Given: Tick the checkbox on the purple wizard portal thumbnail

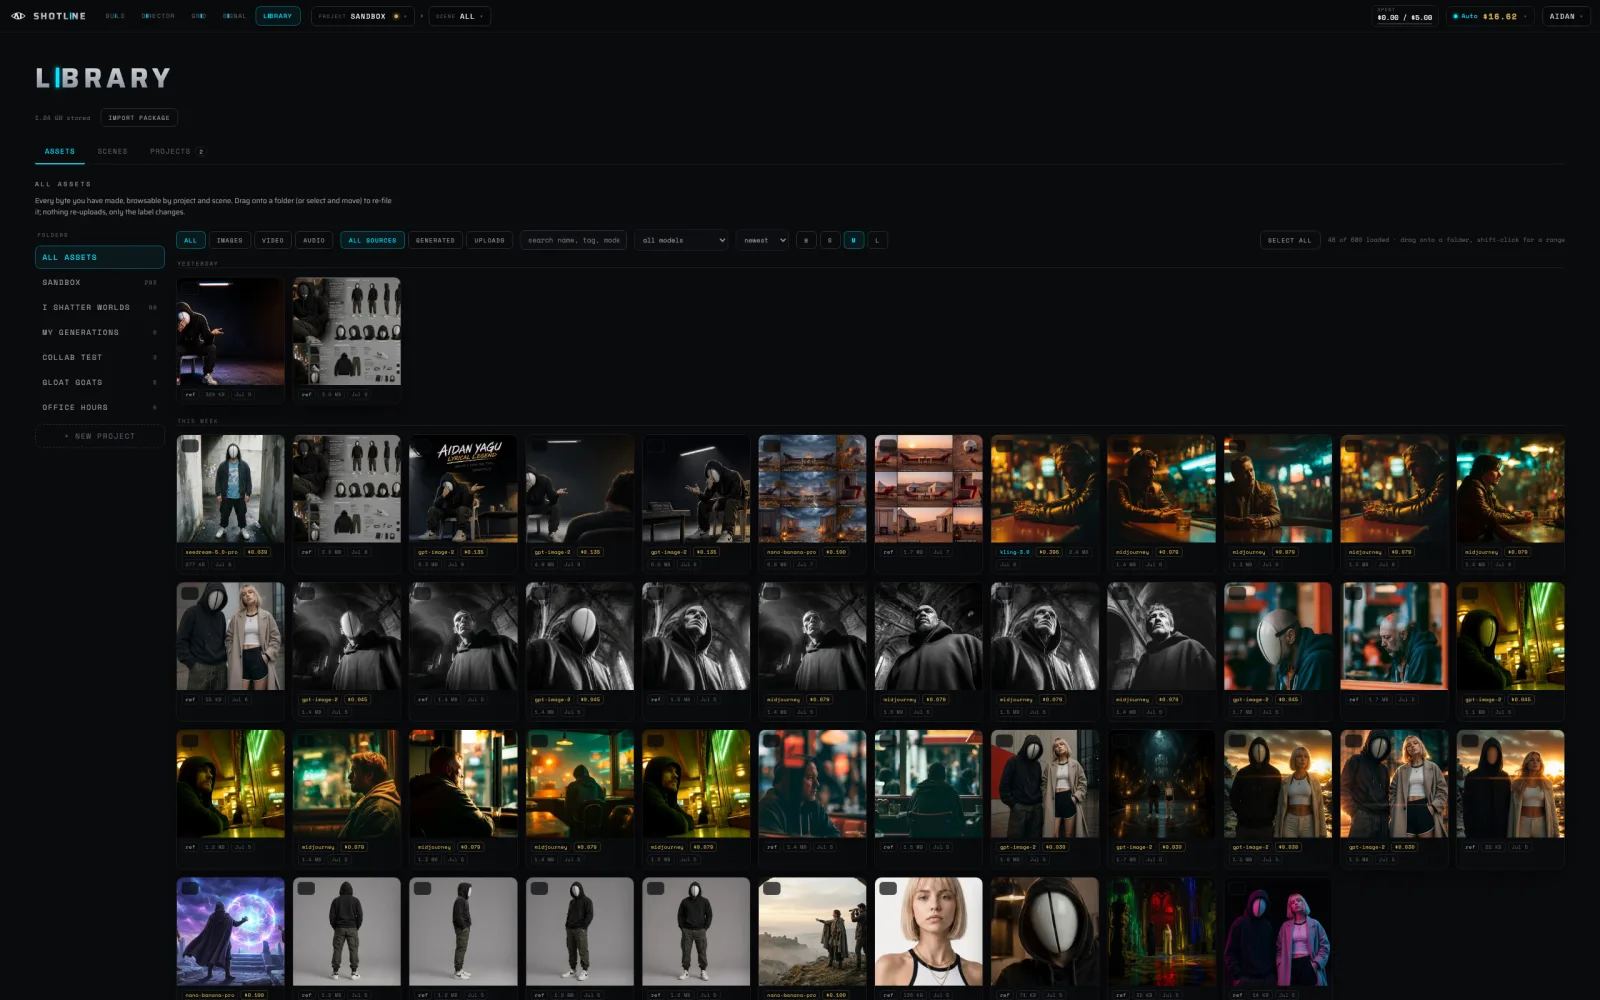Looking at the screenshot, I should (x=190, y=888).
